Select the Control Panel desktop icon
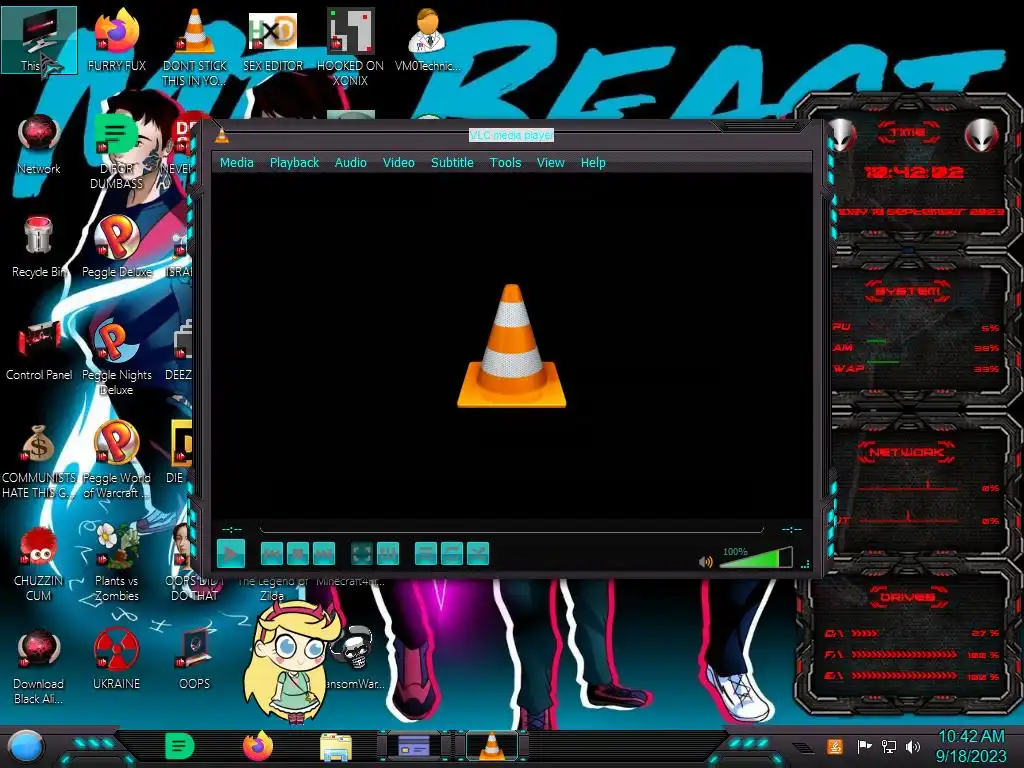Viewport: 1024px width, 768px height. (x=39, y=350)
